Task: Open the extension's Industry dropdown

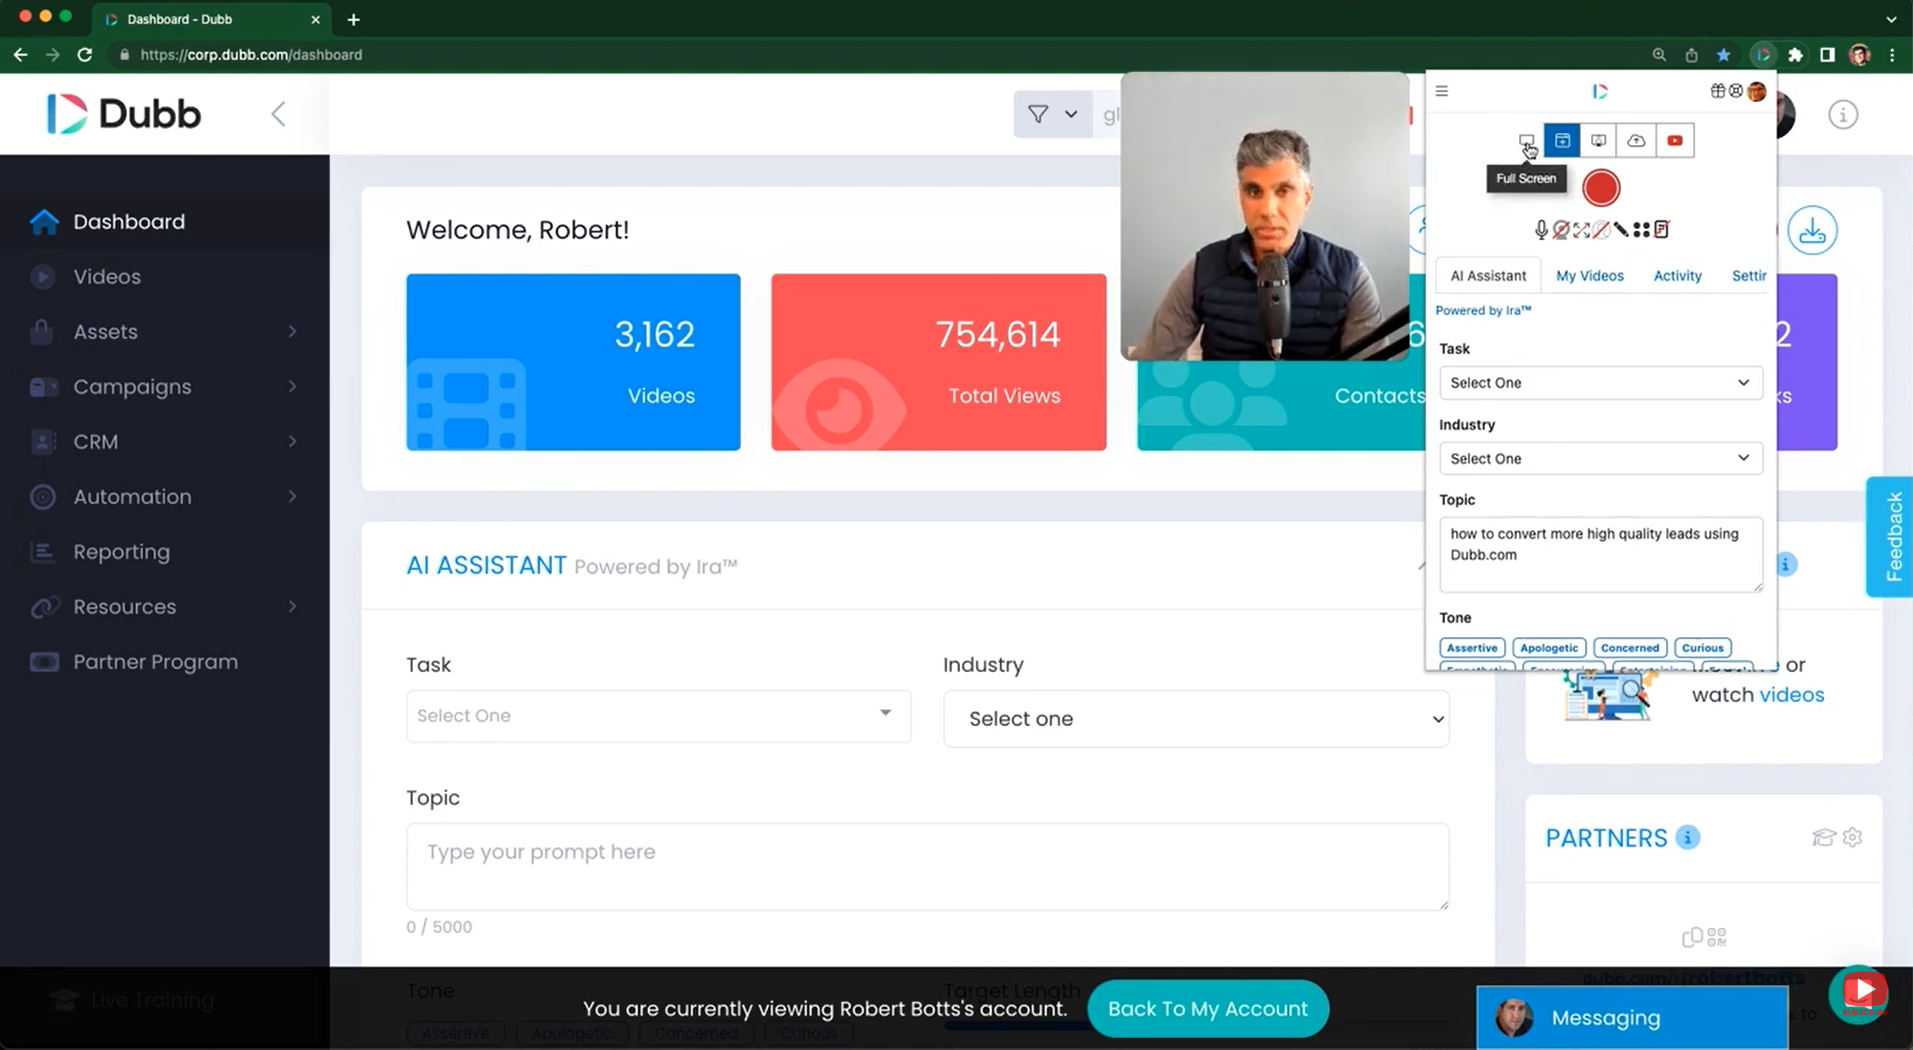Action: (x=1600, y=459)
